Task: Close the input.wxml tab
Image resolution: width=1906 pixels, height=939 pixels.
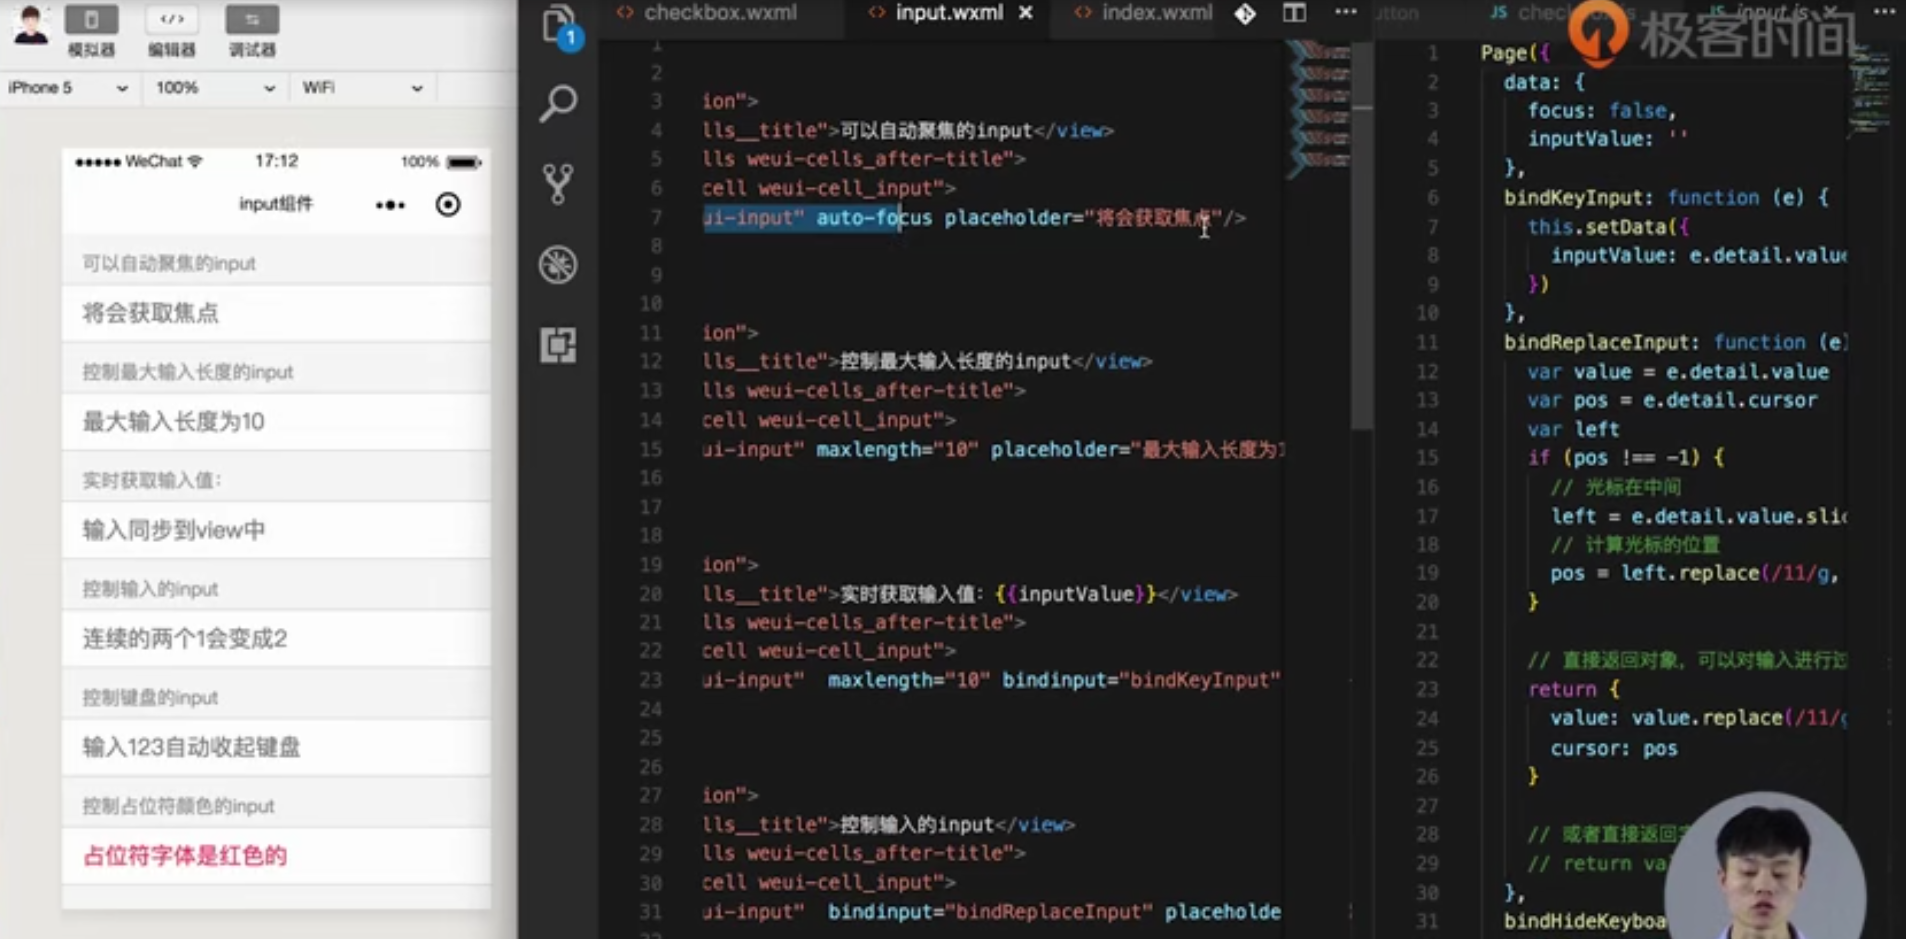Action: click(x=1026, y=13)
